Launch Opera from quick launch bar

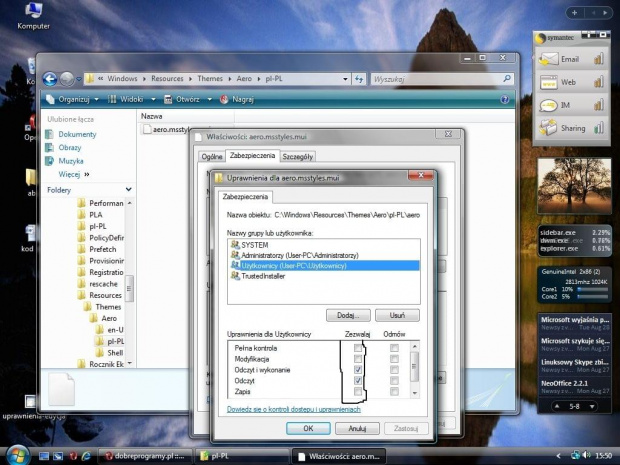click(x=73, y=456)
